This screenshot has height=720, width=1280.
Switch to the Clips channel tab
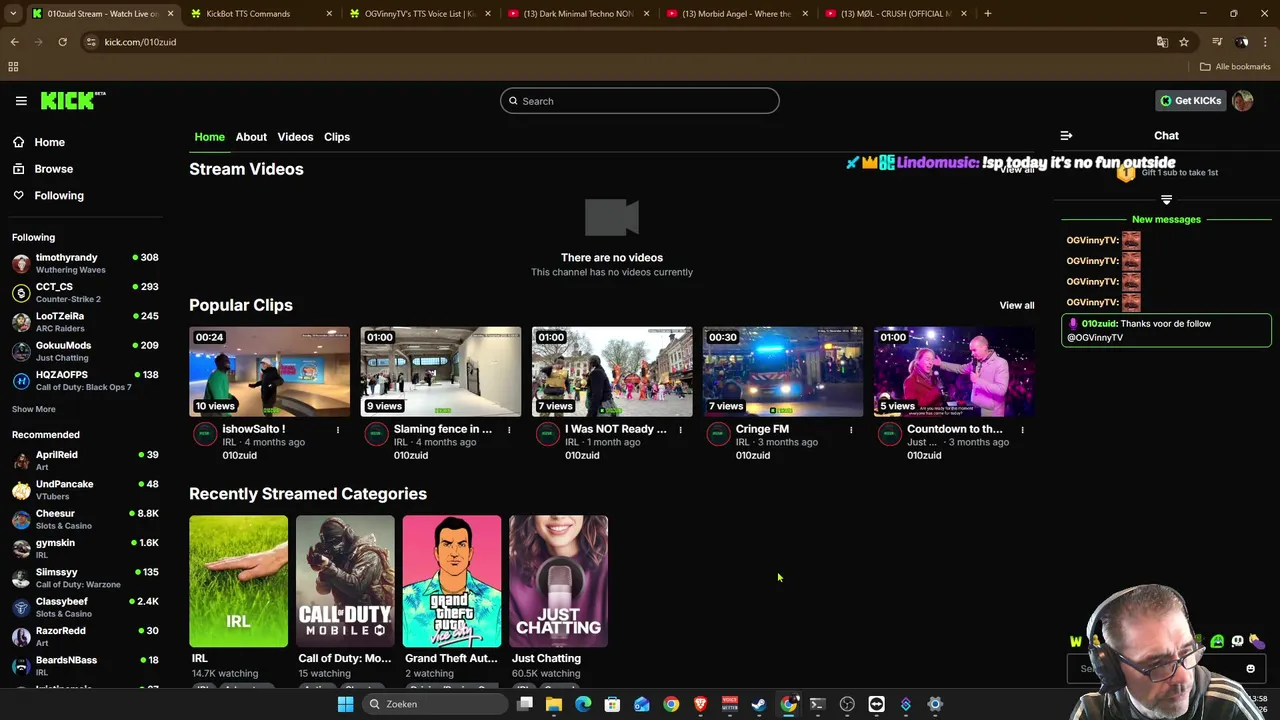(337, 137)
